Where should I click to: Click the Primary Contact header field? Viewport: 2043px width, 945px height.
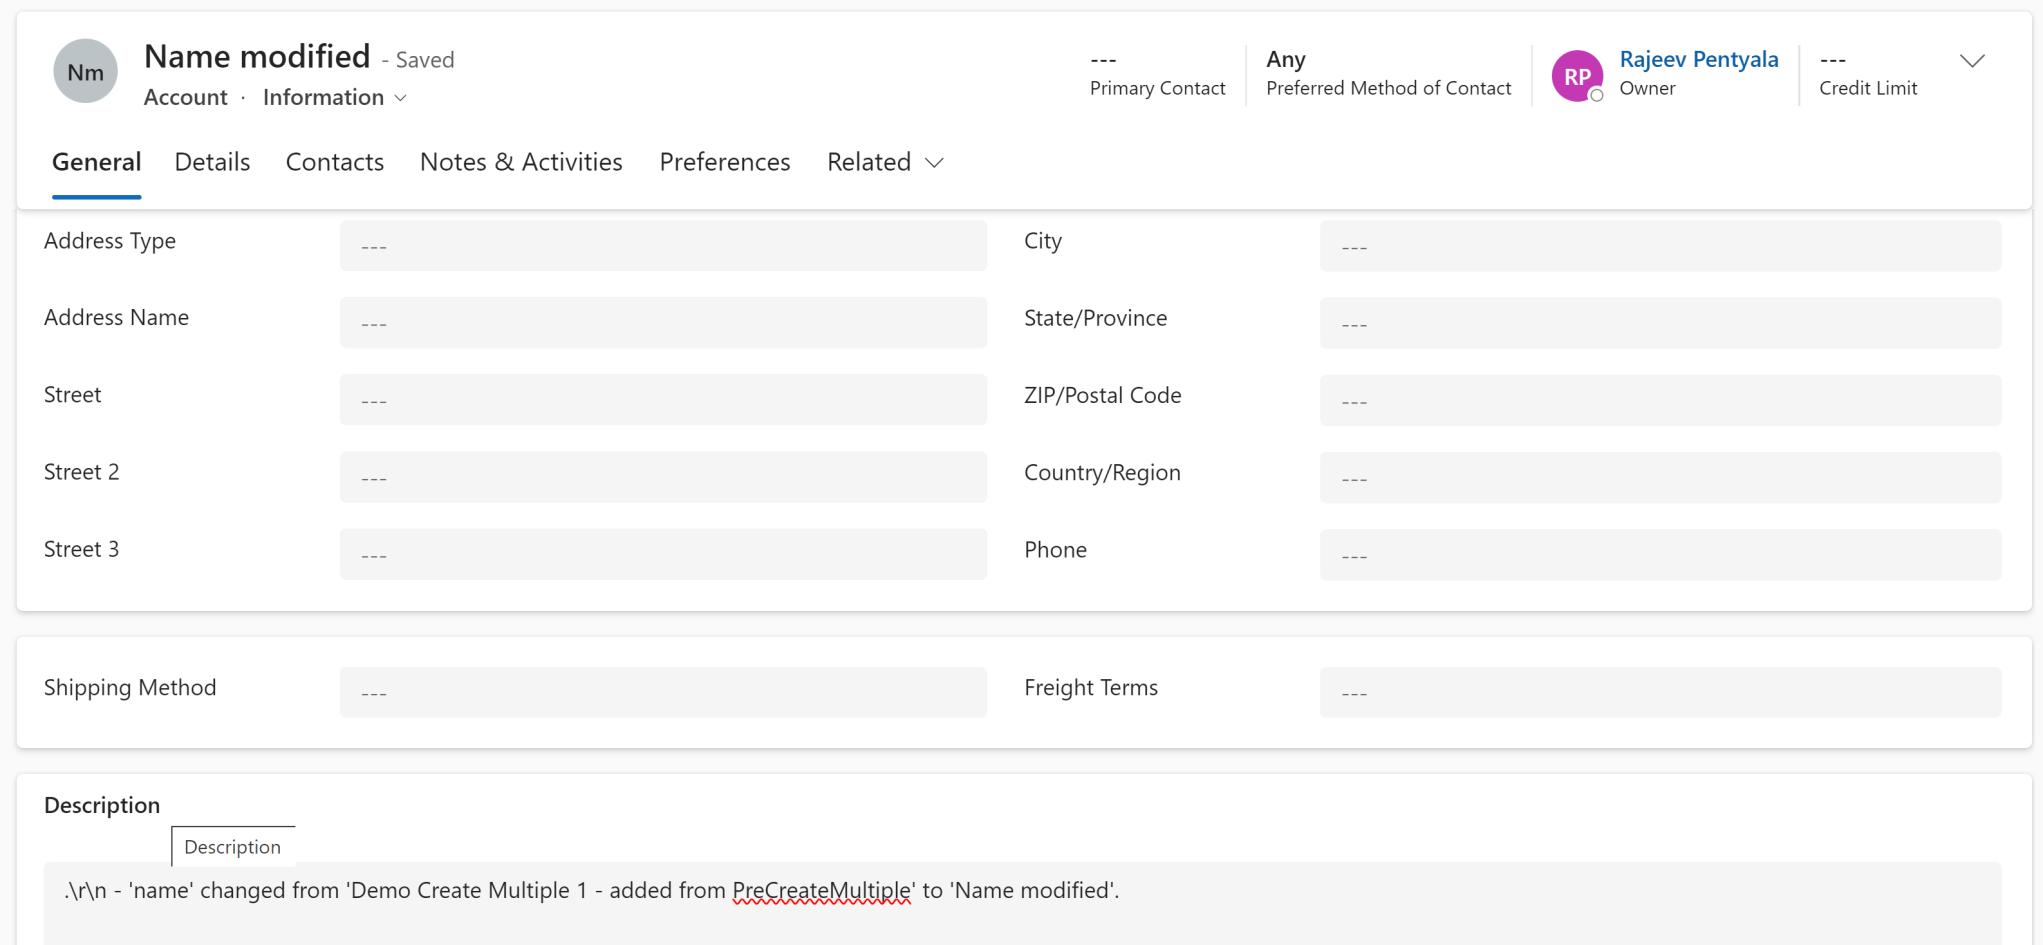pyautogui.click(x=1157, y=72)
